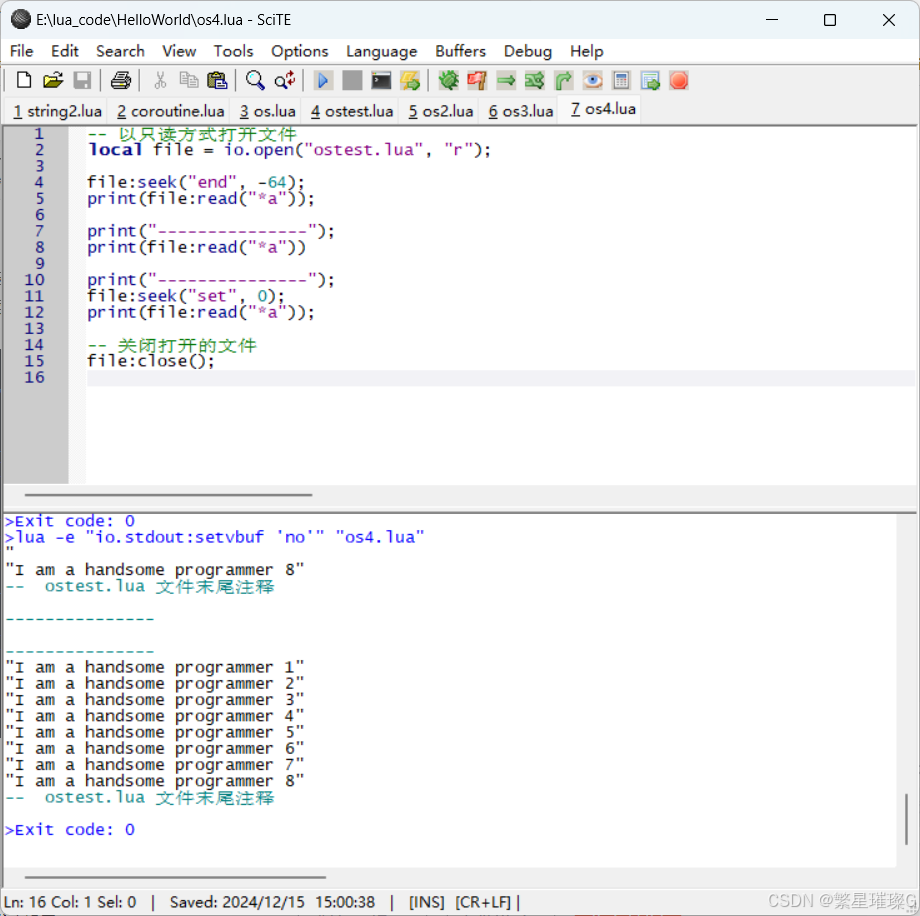Click the final "Exit code: 0" output line
Viewport: 920px width, 916px height.
[70, 830]
